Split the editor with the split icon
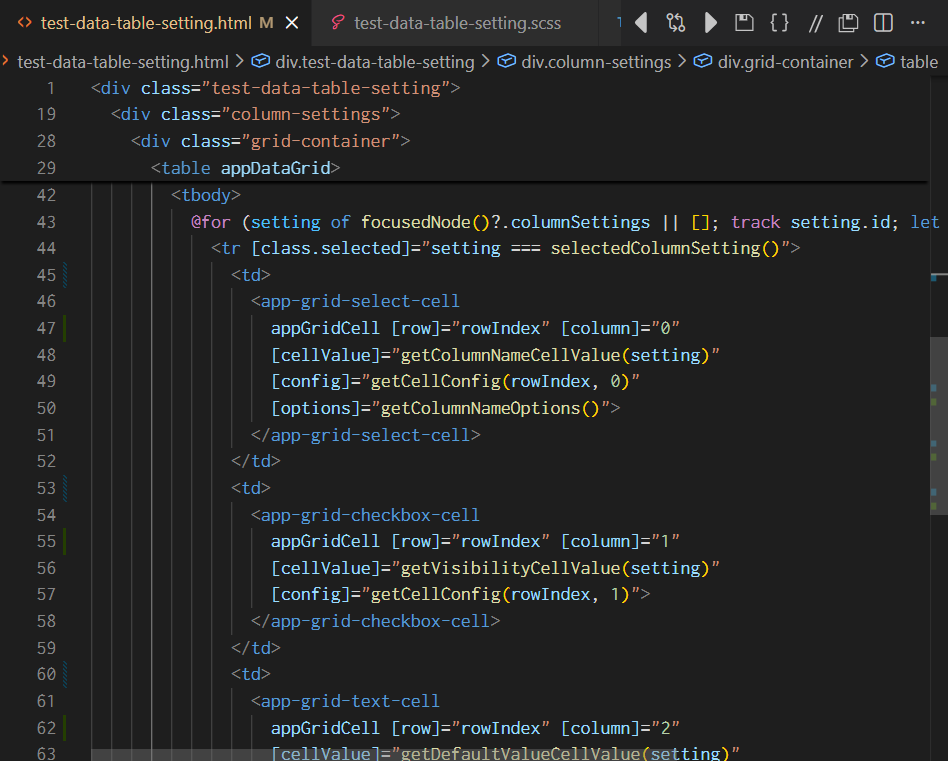 click(883, 23)
